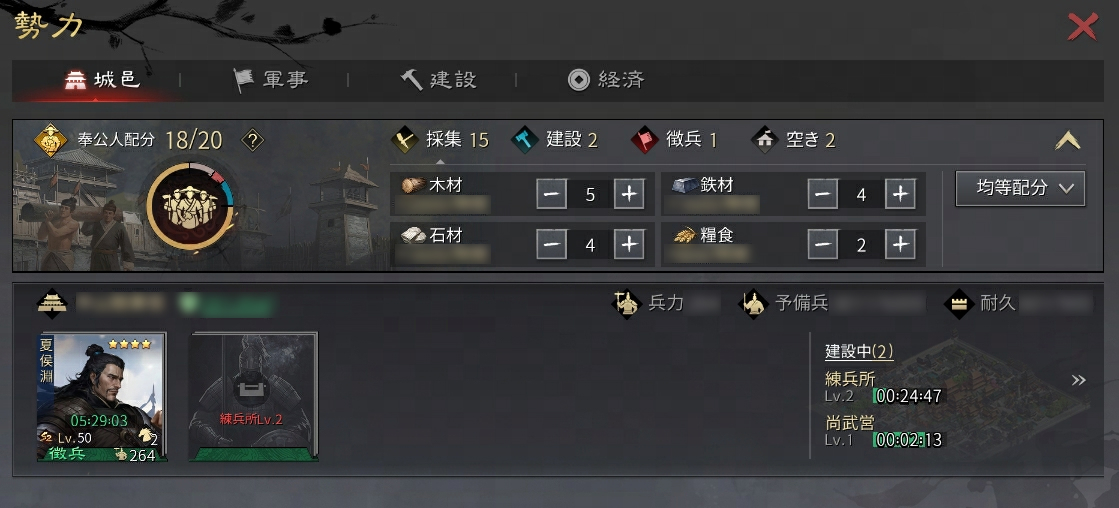Select the 建設 2 worker category
The height and width of the screenshot is (508, 1119).
[x=555, y=140]
